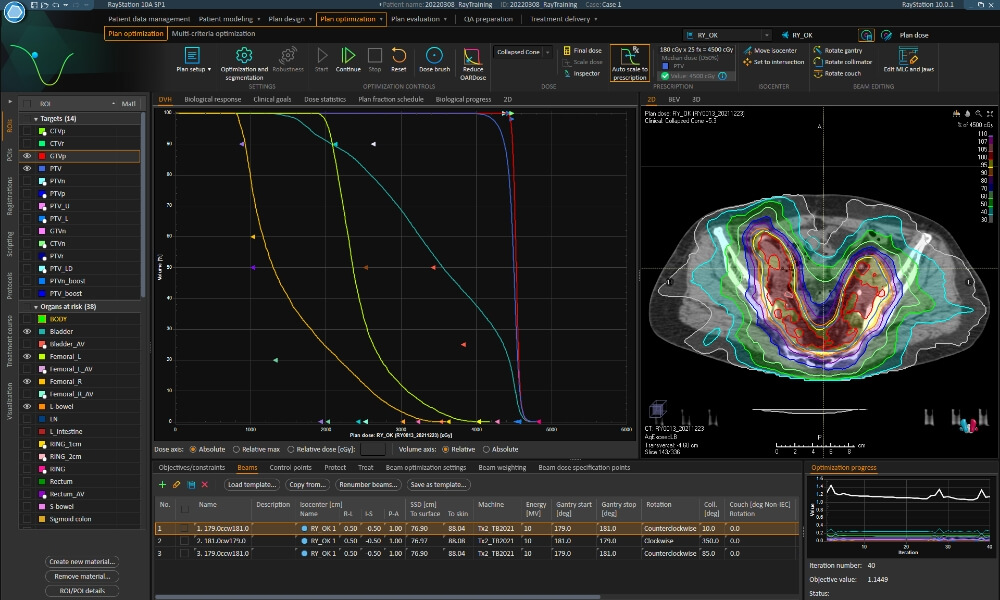This screenshot has height=600, width=1000.
Task: Hide the GTVp ROI eye
Action: pos(27,156)
